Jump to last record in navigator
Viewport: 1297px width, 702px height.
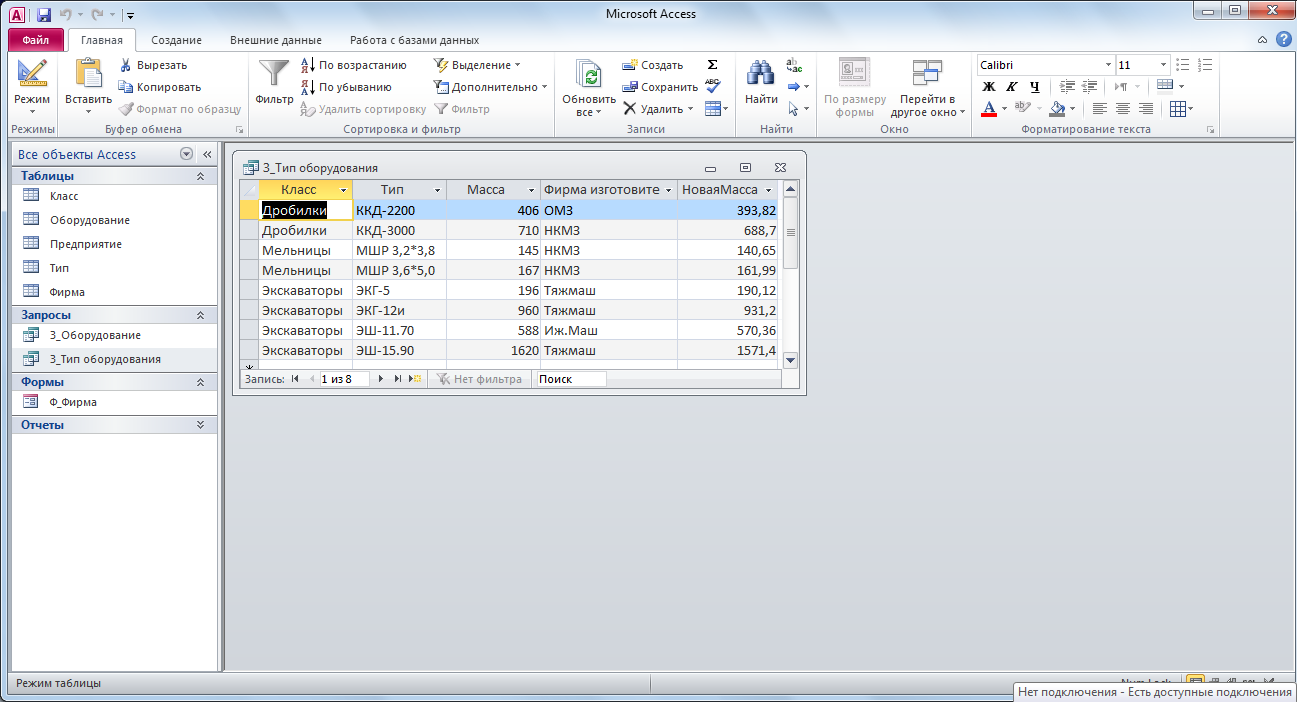pyautogui.click(x=397, y=379)
